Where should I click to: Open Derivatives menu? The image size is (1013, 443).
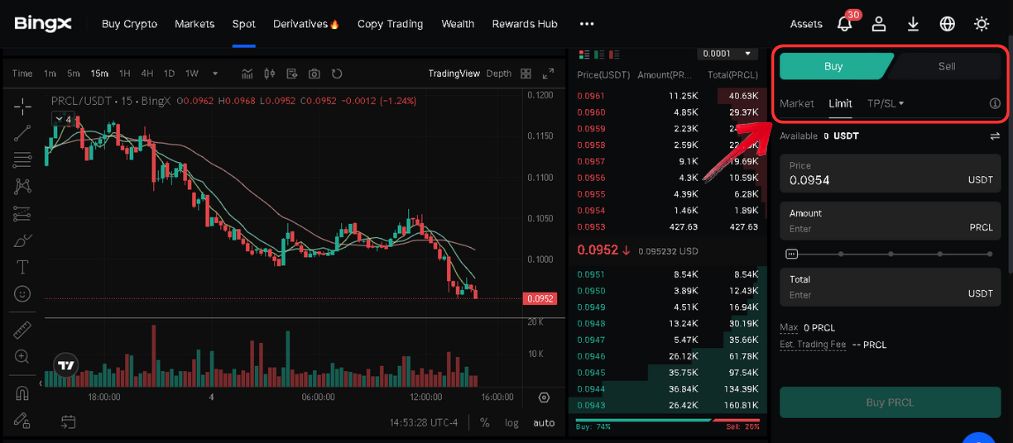[x=306, y=24]
